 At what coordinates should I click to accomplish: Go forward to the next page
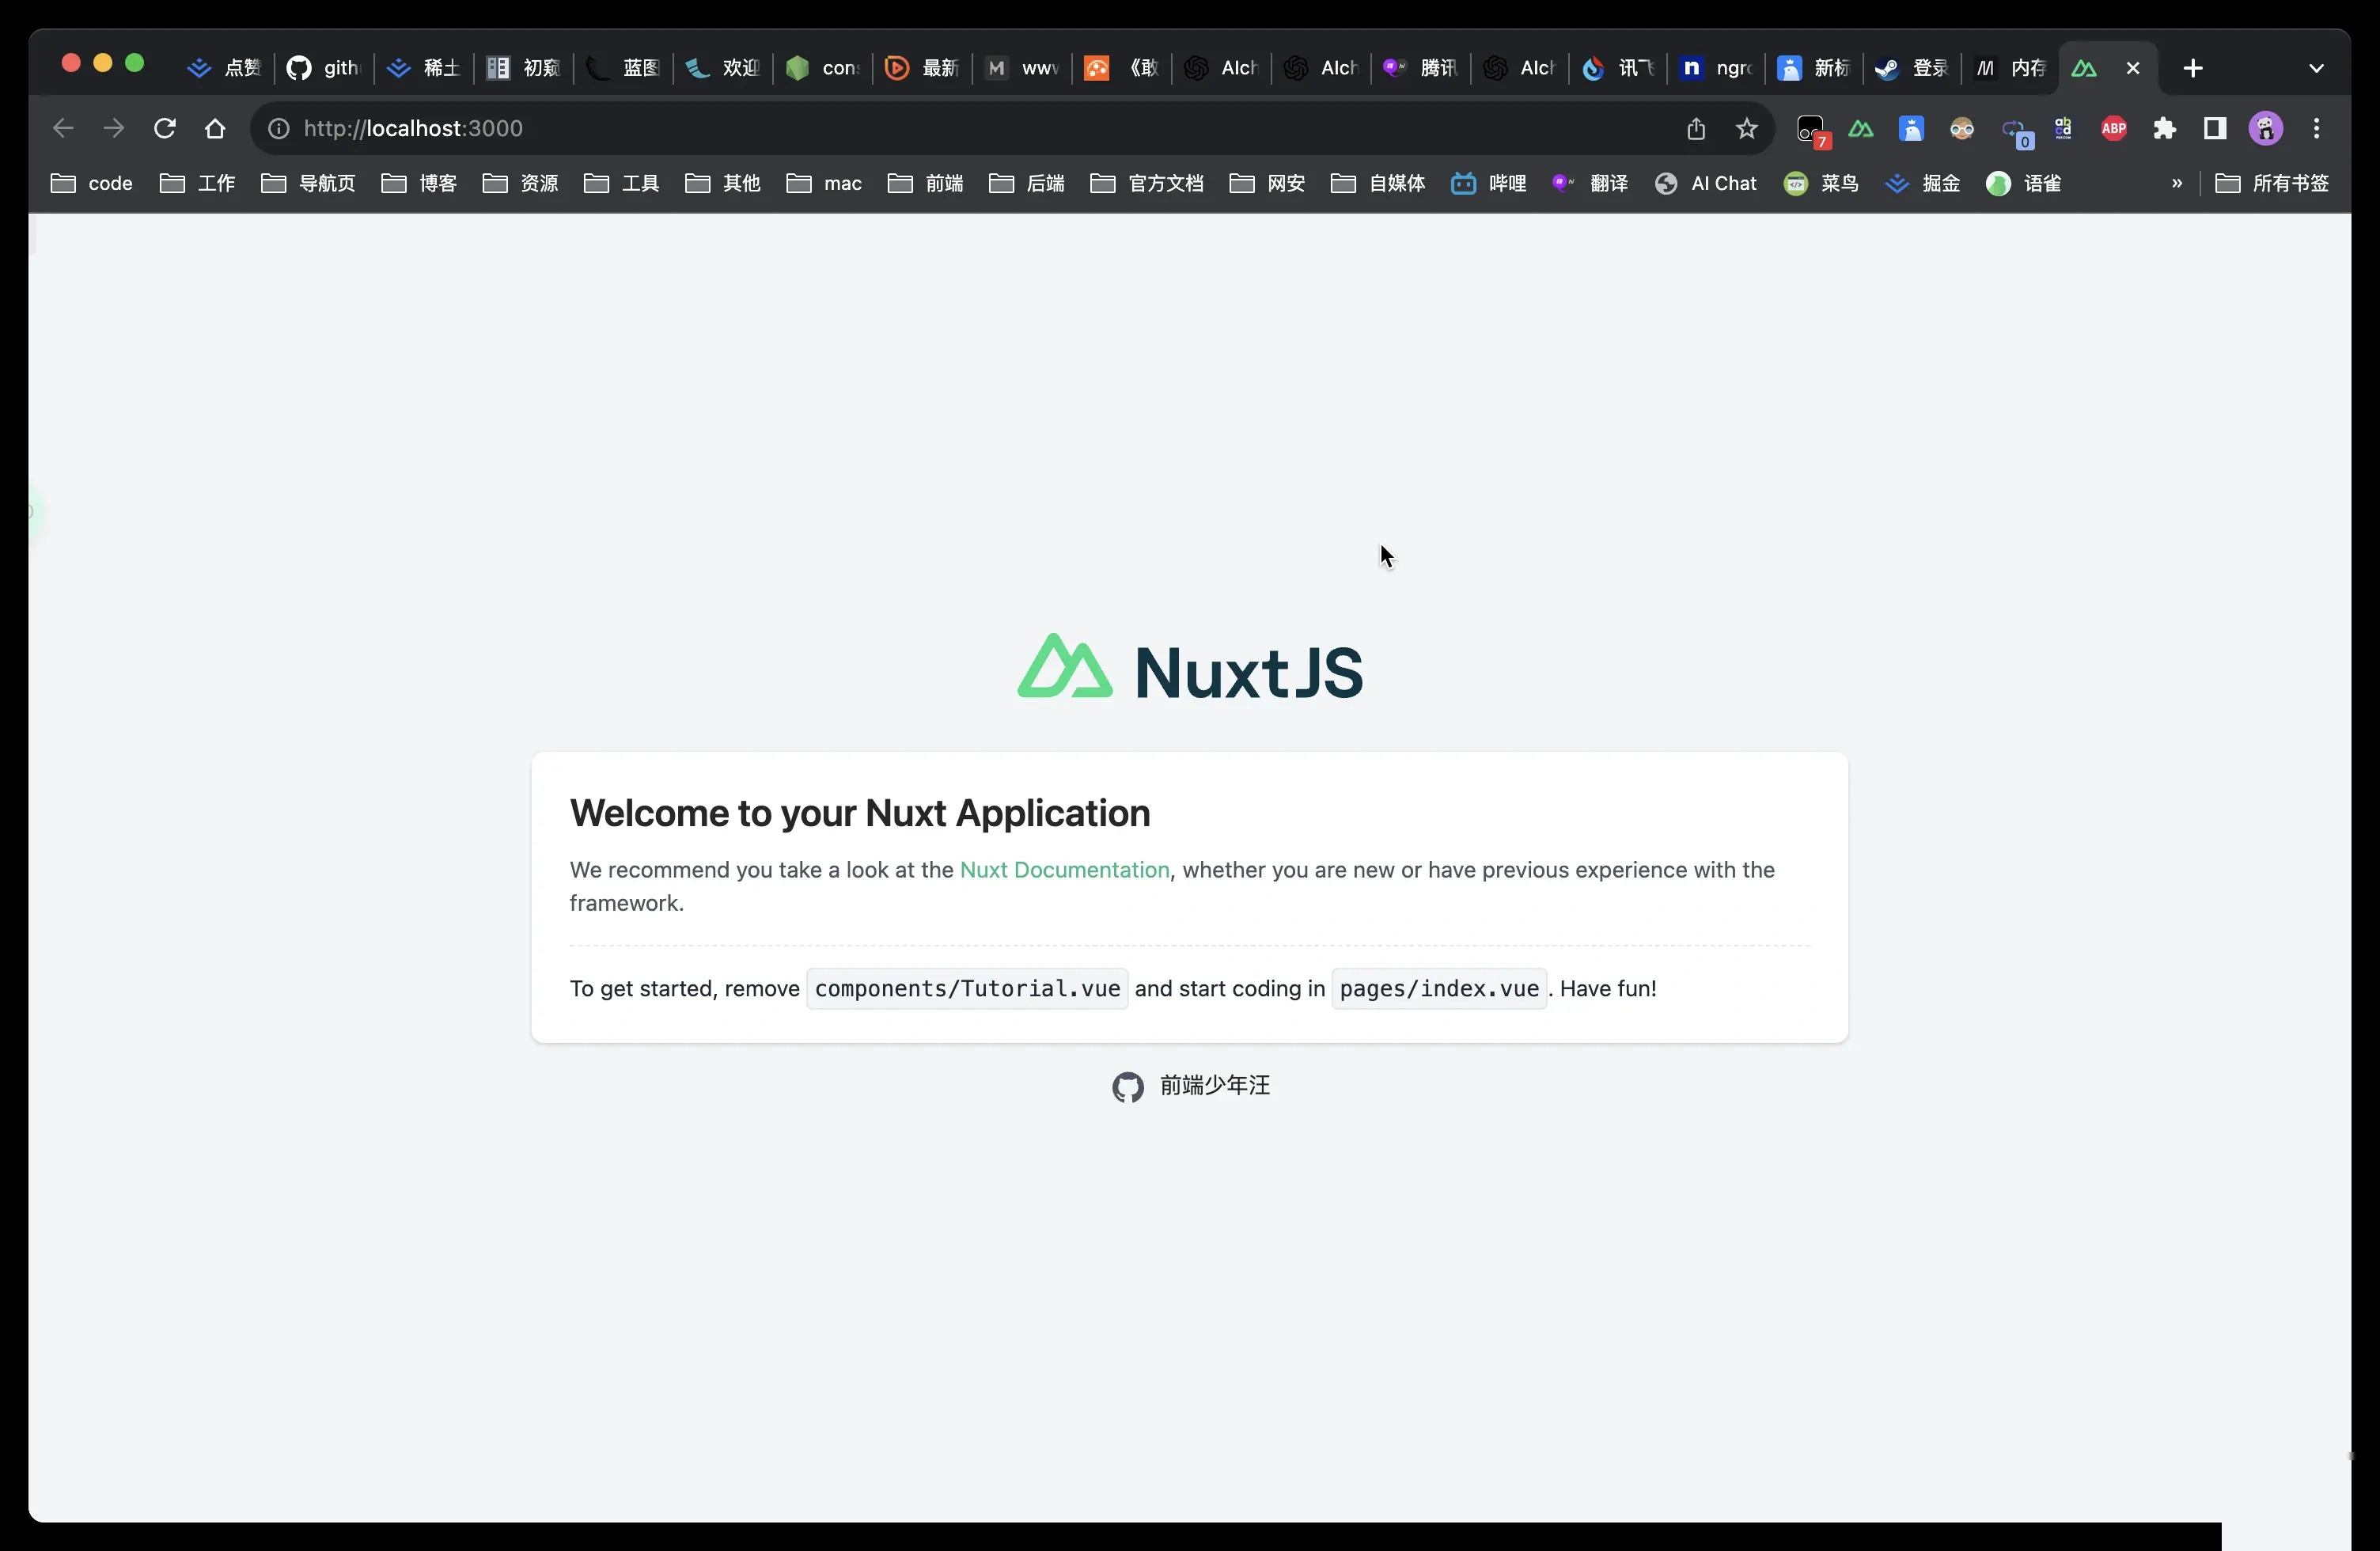point(114,128)
